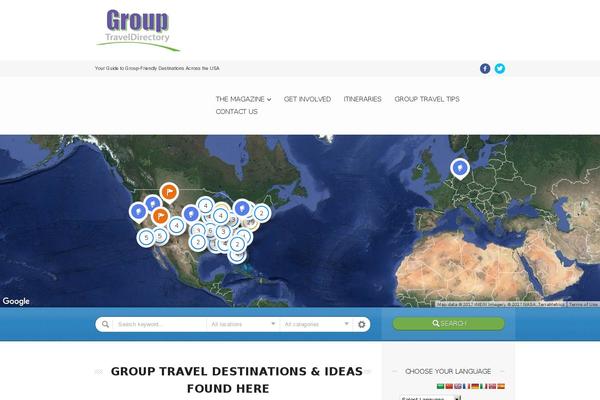Switch language using the Arabic flag
Image resolution: width=600 pixels, height=400 pixels.
(x=441, y=386)
